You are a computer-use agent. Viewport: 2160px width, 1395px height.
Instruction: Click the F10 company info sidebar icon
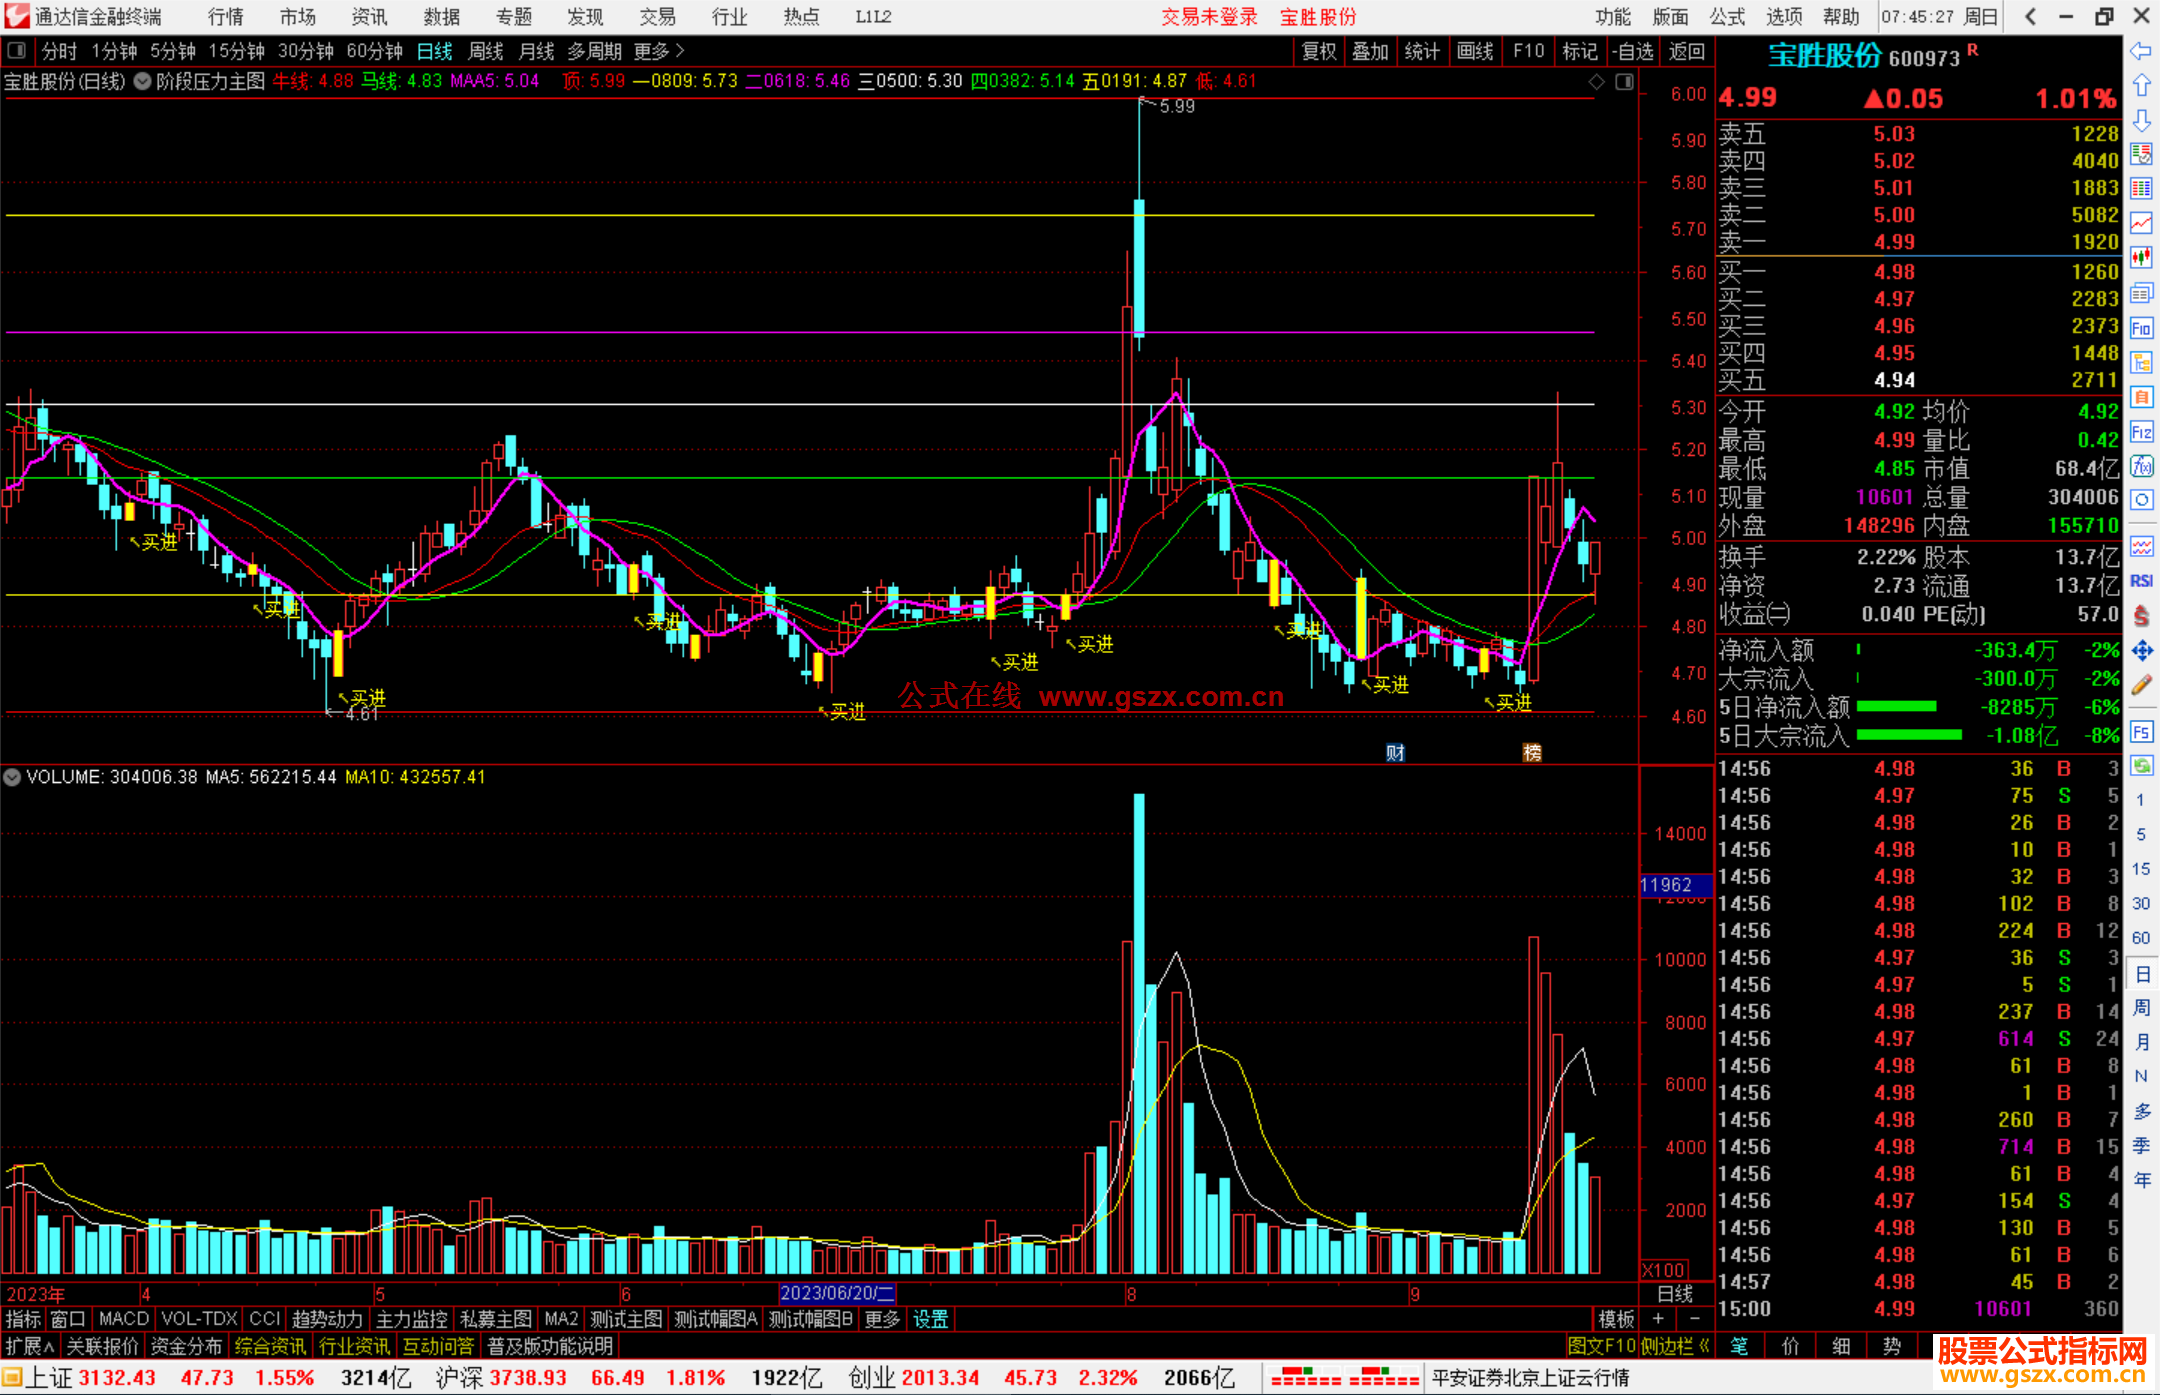2141,328
